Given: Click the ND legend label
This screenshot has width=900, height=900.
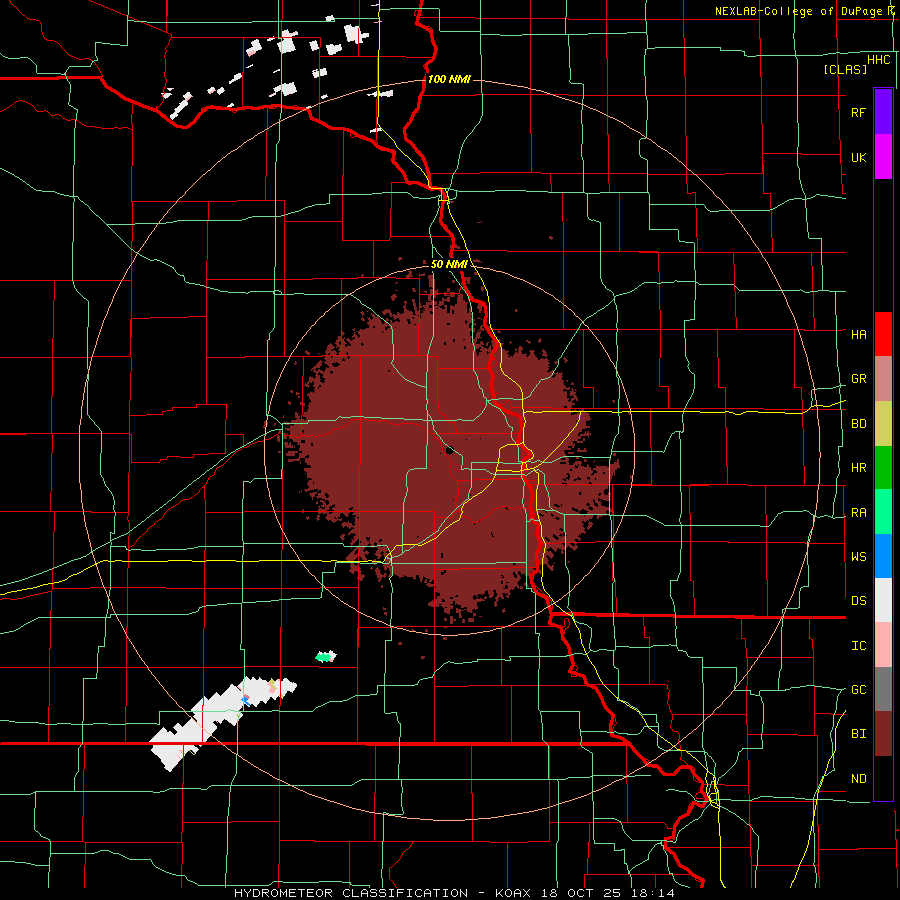Looking at the screenshot, I should coord(858,779).
